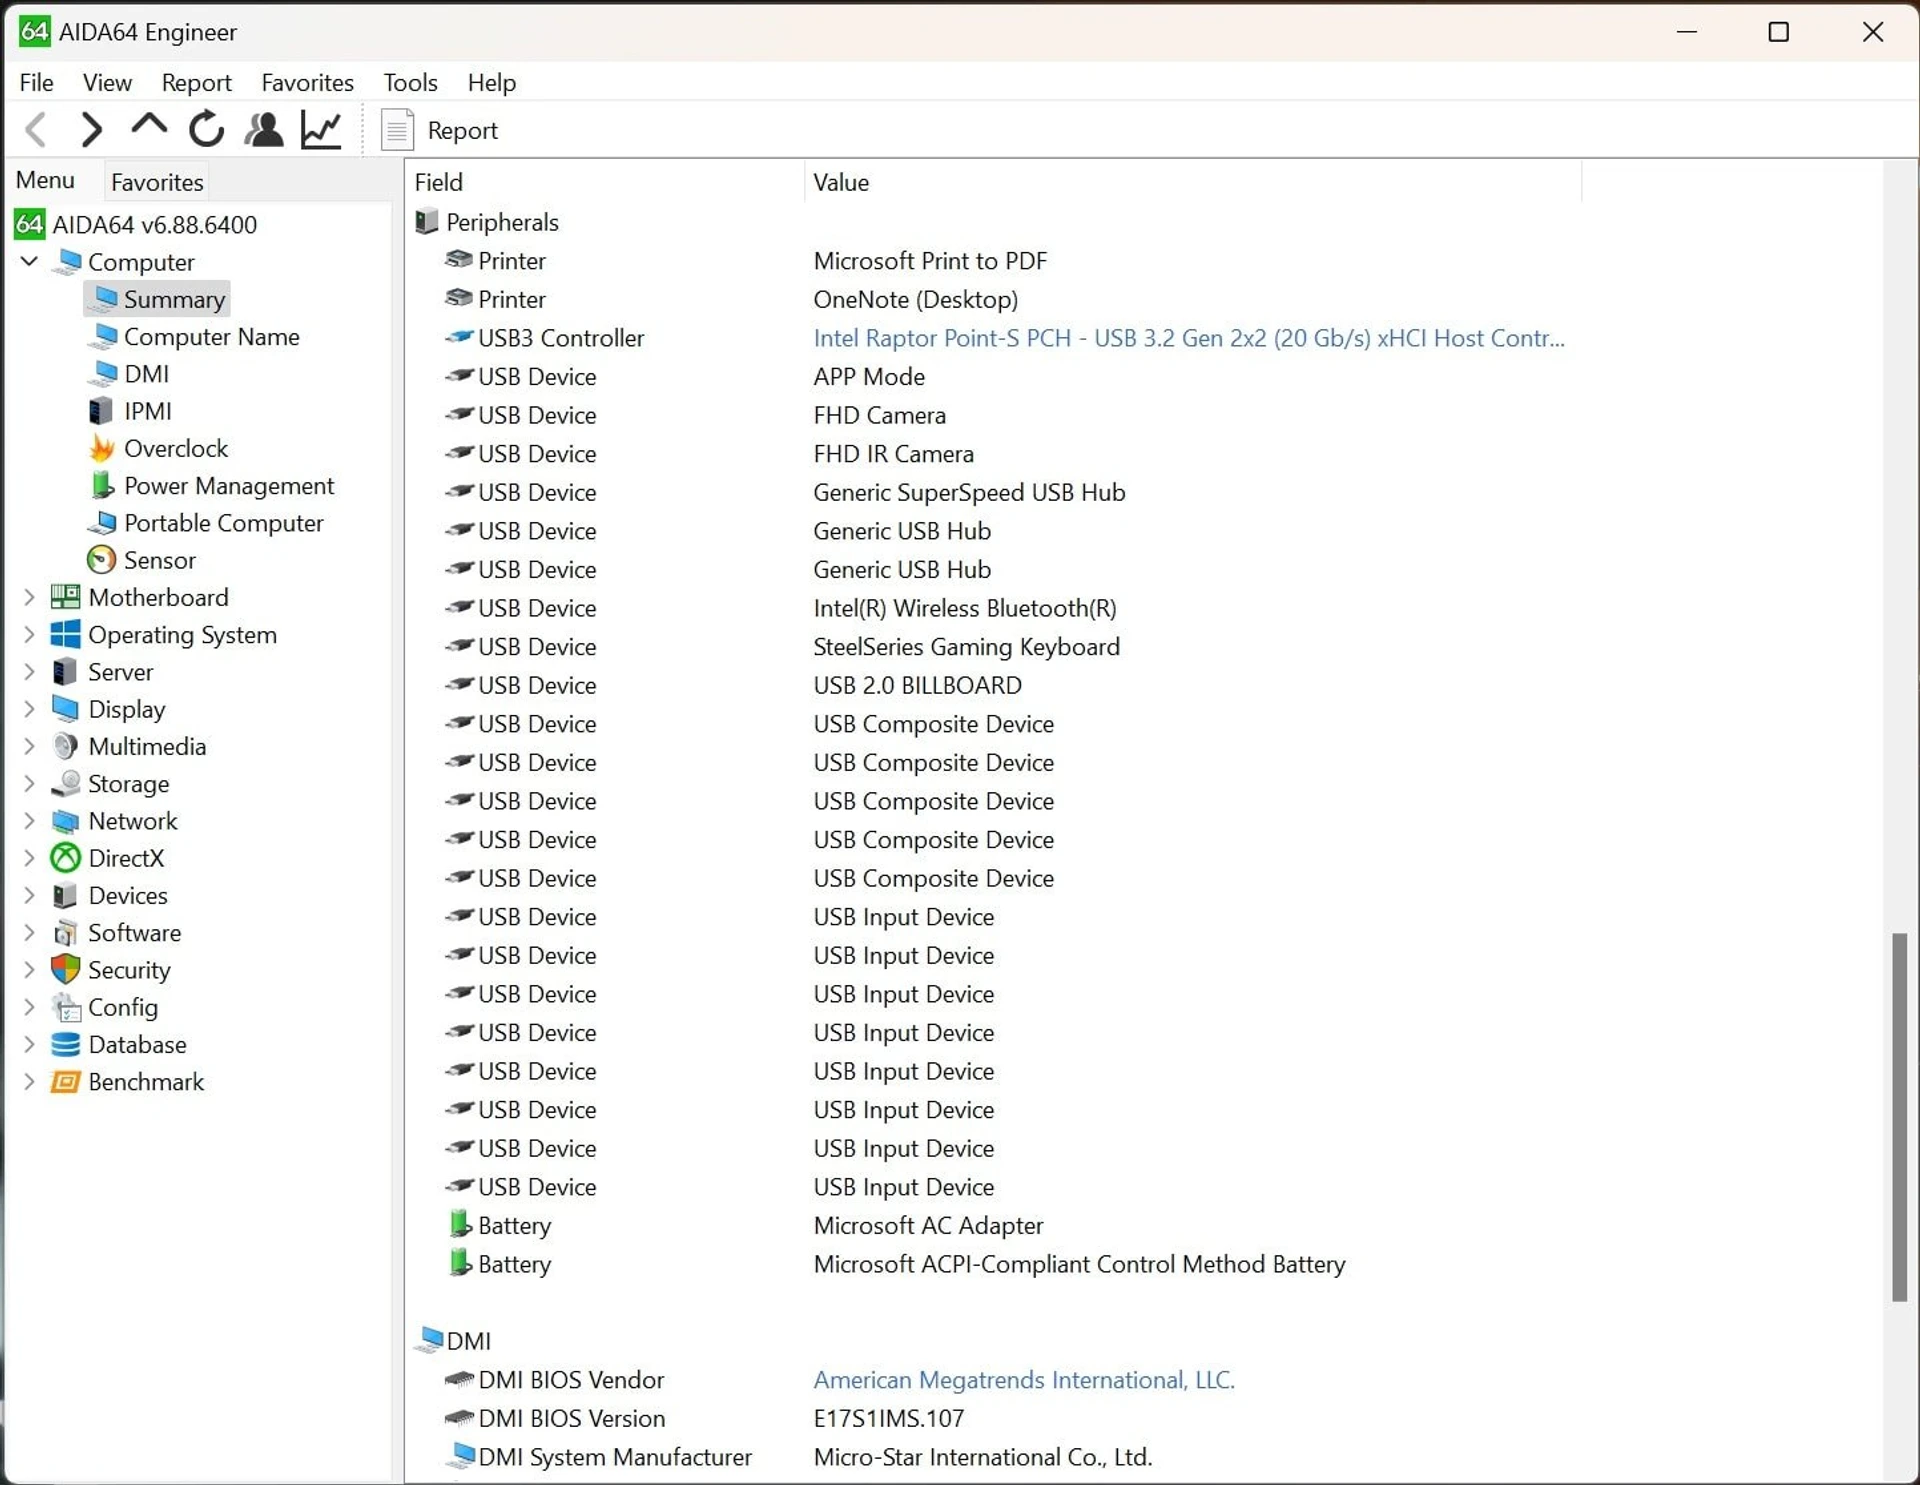Click the Database cylinder icon
The height and width of the screenshot is (1485, 1920).
pos(66,1044)
